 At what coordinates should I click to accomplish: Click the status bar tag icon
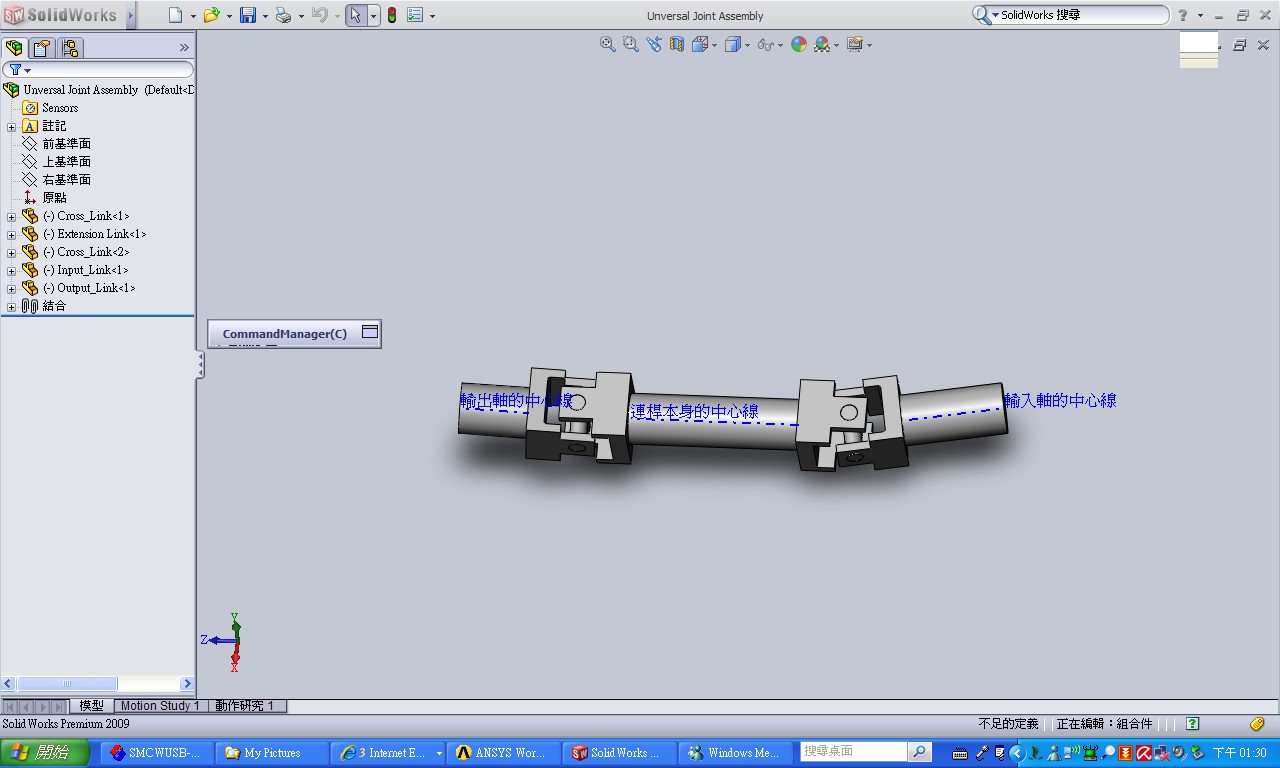pyautogui.click(x=1257, y=724)
